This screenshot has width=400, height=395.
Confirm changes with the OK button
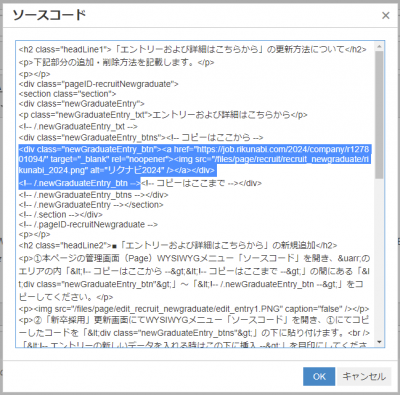click(x=319, y=376)
